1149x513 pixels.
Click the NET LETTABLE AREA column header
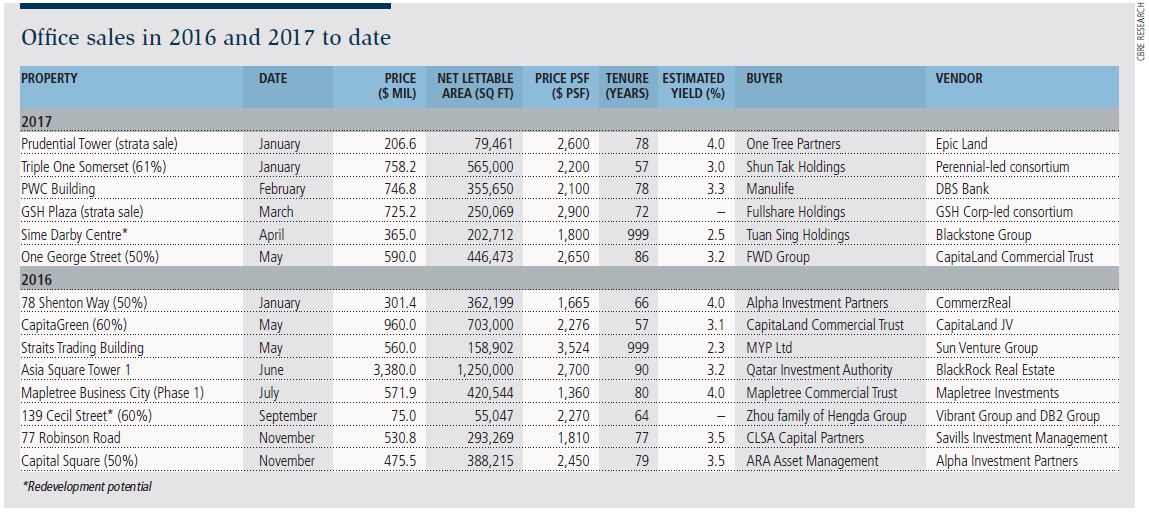476,86
